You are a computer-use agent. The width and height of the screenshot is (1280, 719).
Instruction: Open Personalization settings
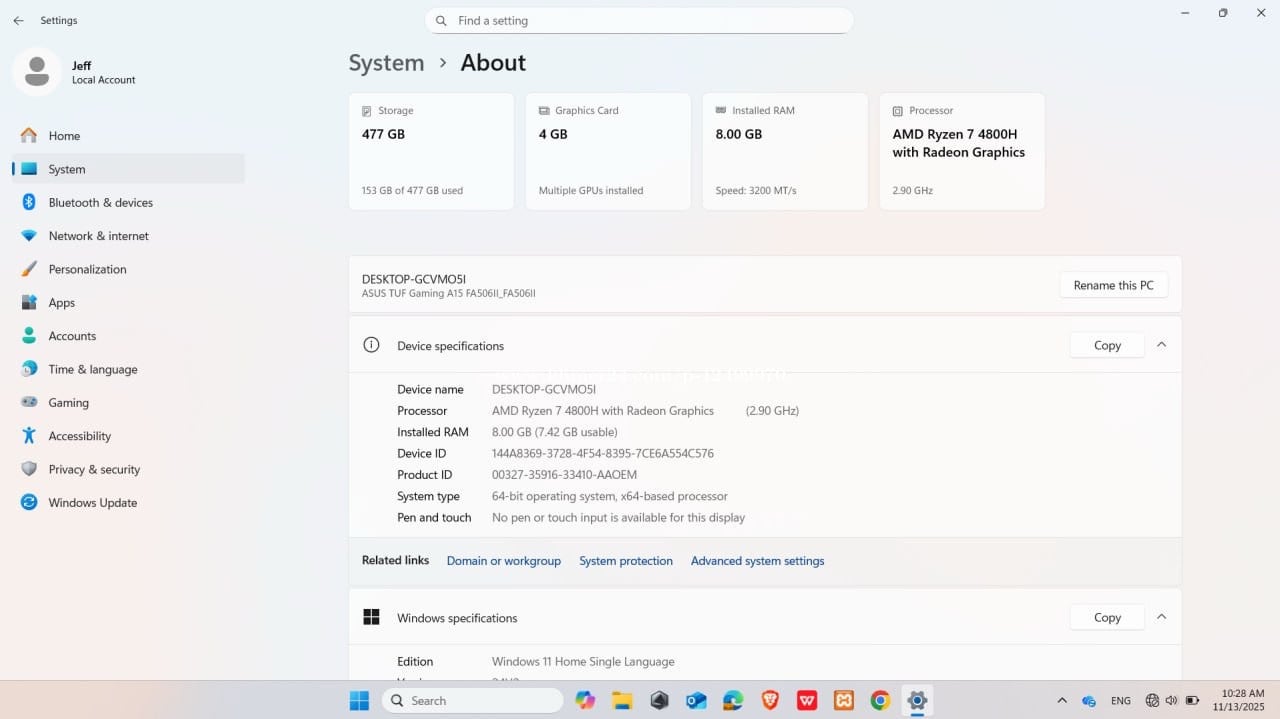128,269
